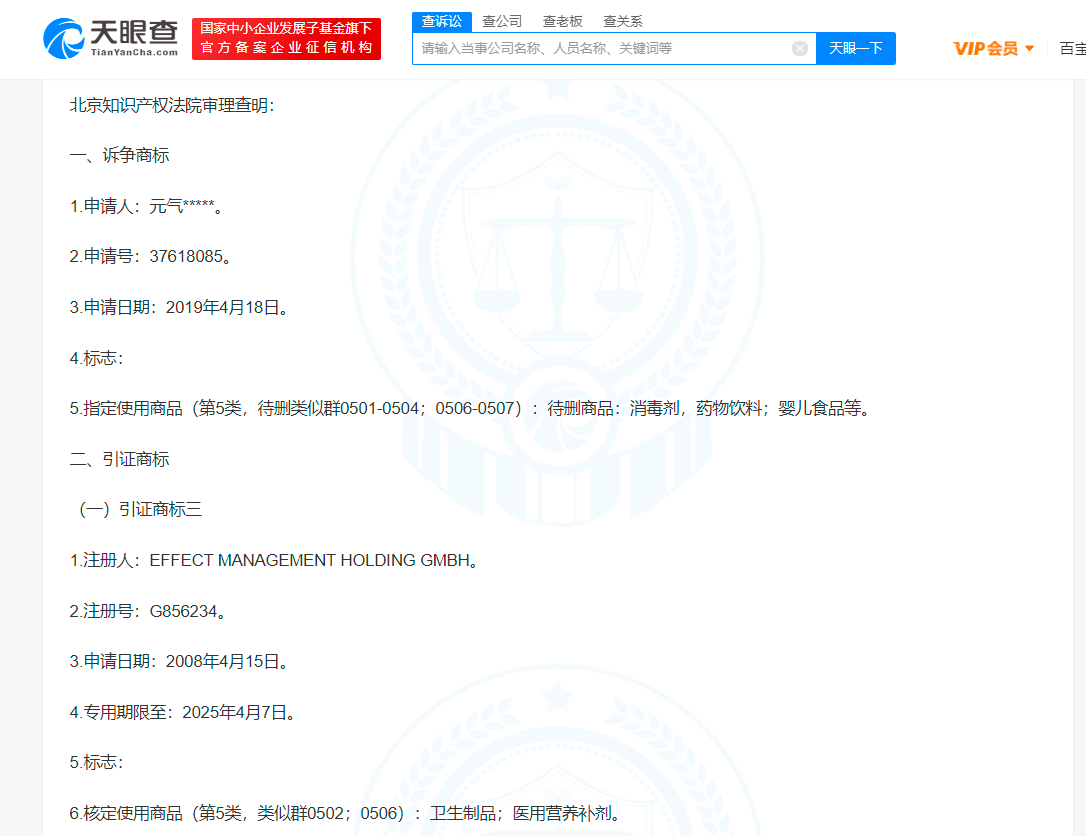1086x836 pixels.
Task: Click the registrant EFFECT MANAGEMENT HOLDING GMBH
Action: [310, 560]
